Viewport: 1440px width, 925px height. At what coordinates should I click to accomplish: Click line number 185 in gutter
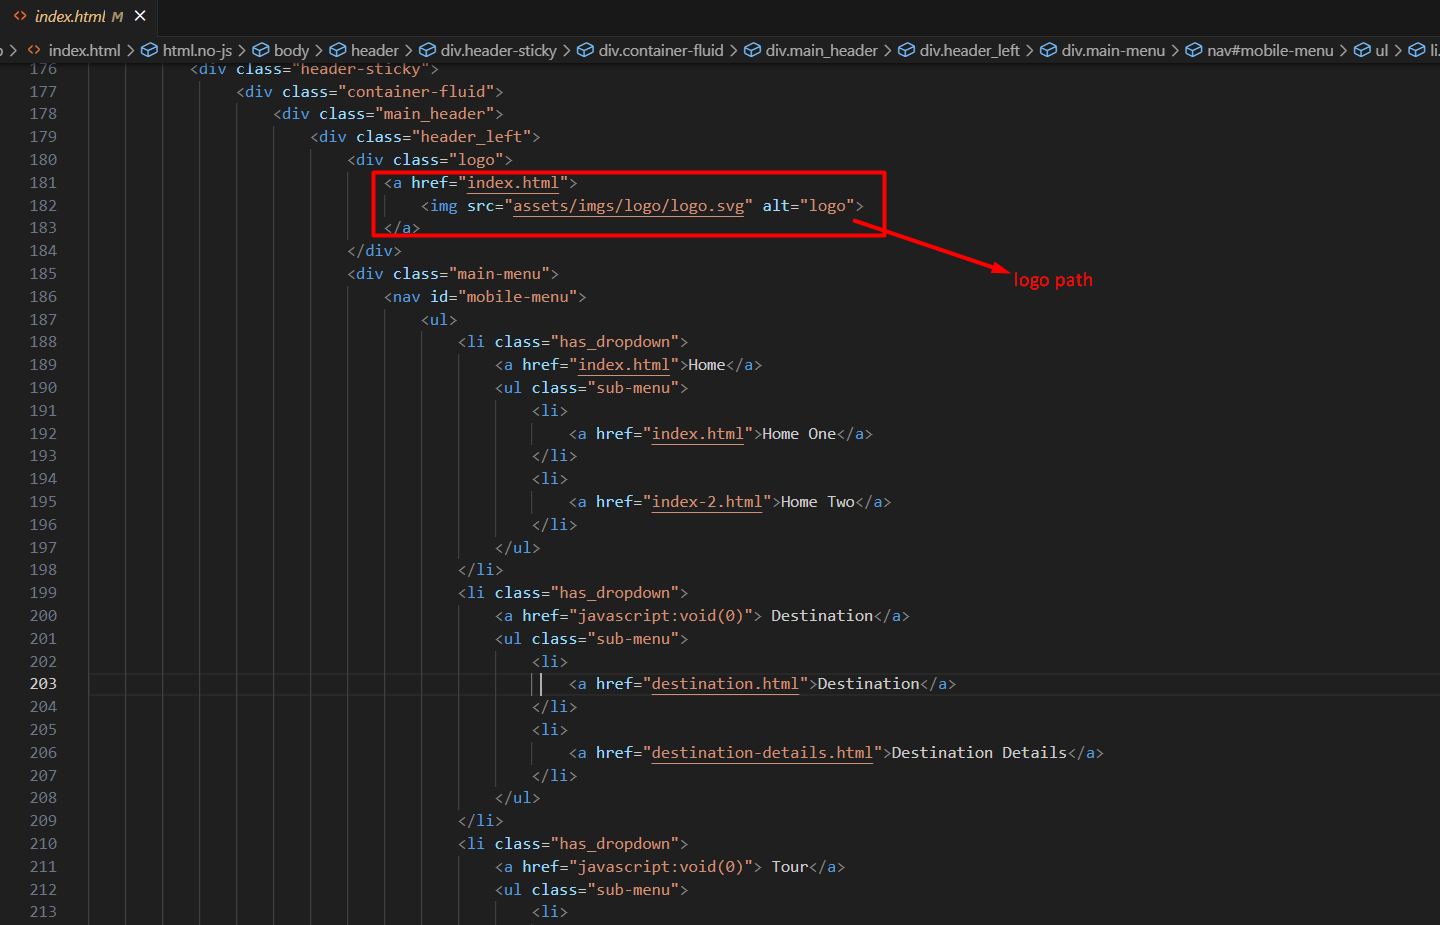(x=43, y=274)
